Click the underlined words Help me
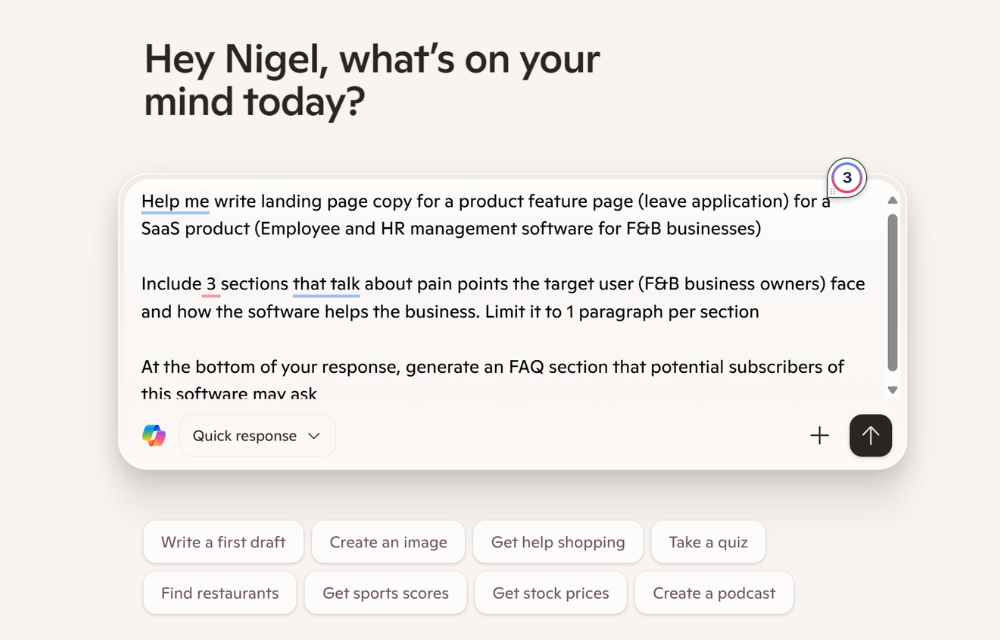1000x640 pixels. pos(175,201)
